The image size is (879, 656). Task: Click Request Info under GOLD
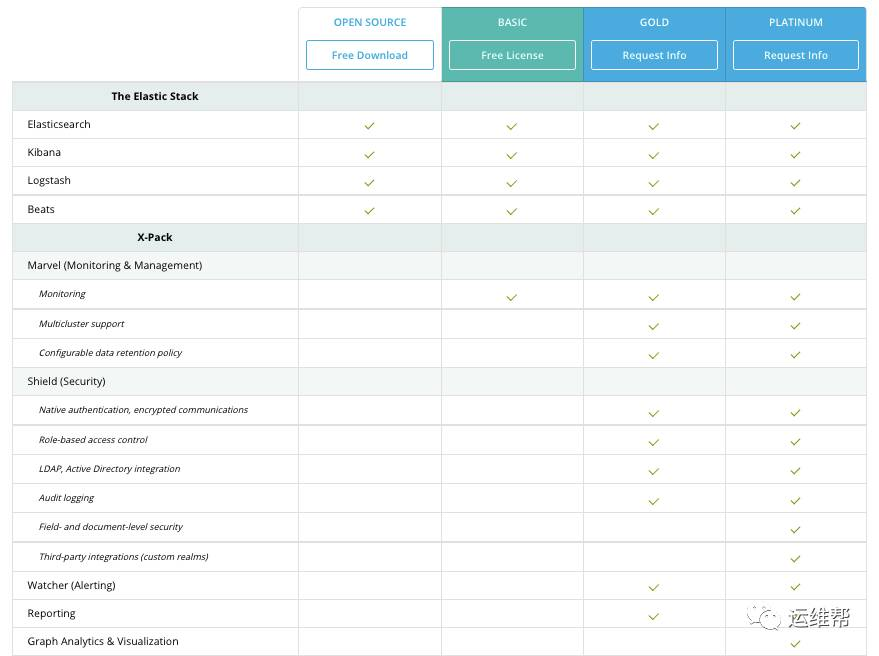(653, 55)
